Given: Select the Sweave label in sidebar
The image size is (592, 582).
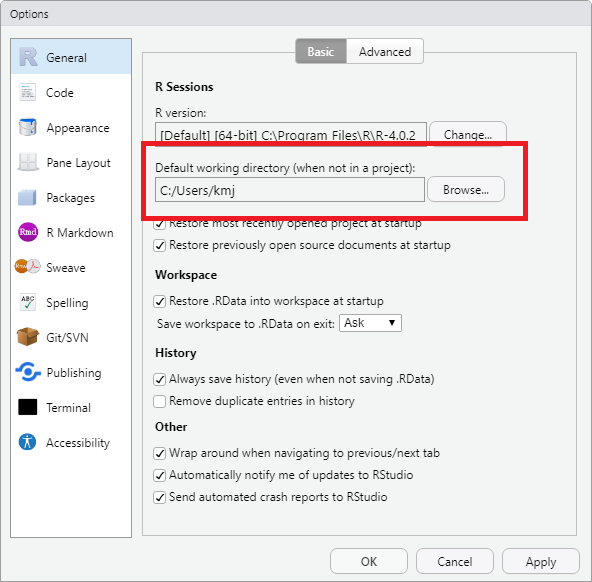Looking at the screenshot, I should coord(66,268).
